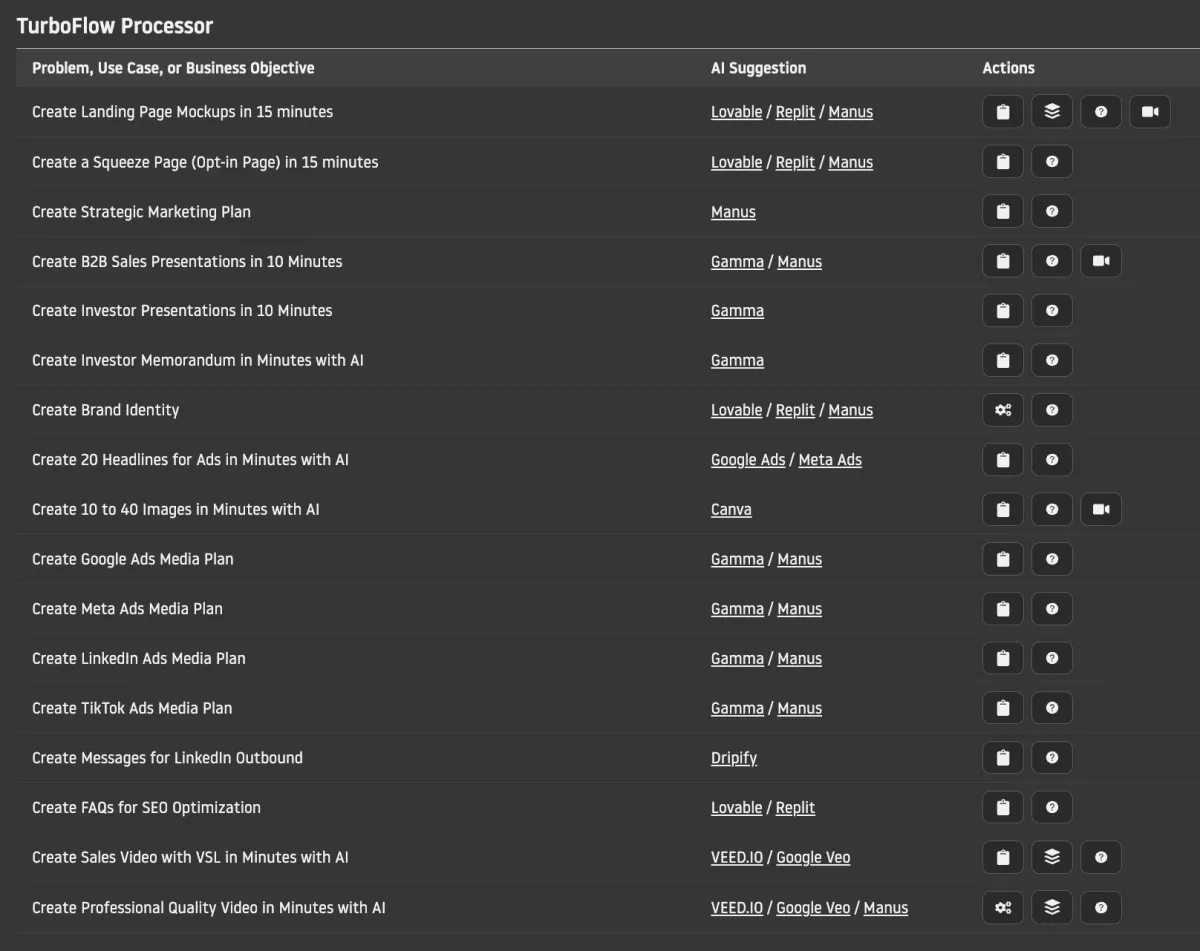This screenshot has height=951, width=1200.
Task: Open help icon for Professional Quality Video row
Action: click(1101, 907)
